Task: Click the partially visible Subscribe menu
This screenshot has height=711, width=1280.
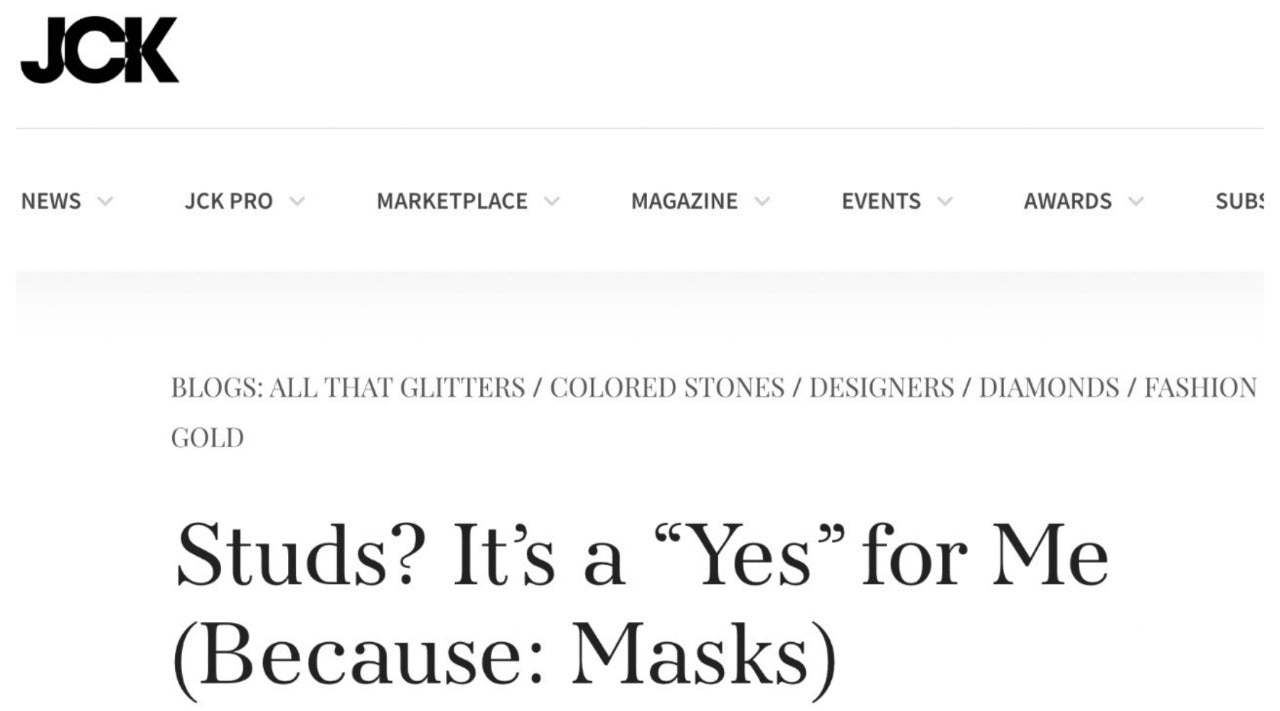Action: (x=1240, y=201)
